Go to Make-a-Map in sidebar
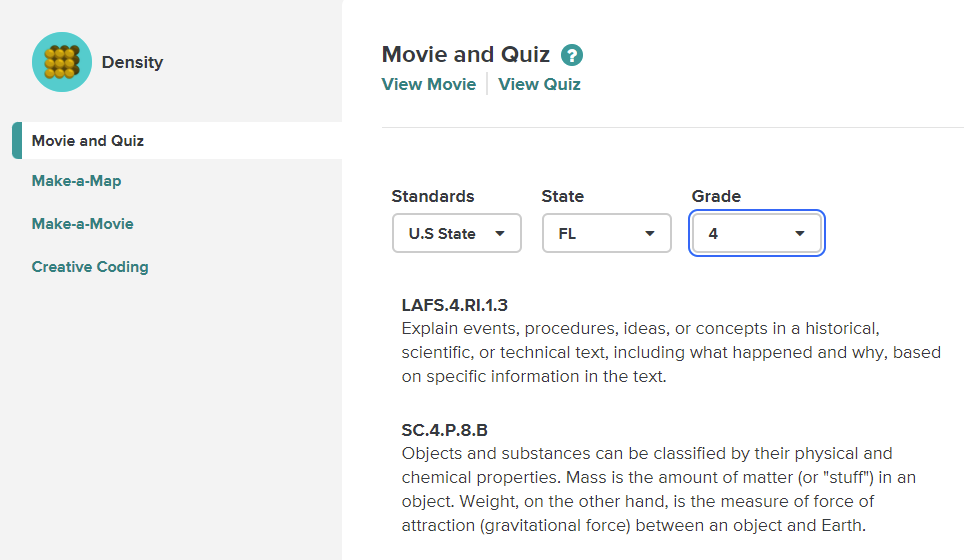This screenshot has width=964, height=560. tap(77, 181)
